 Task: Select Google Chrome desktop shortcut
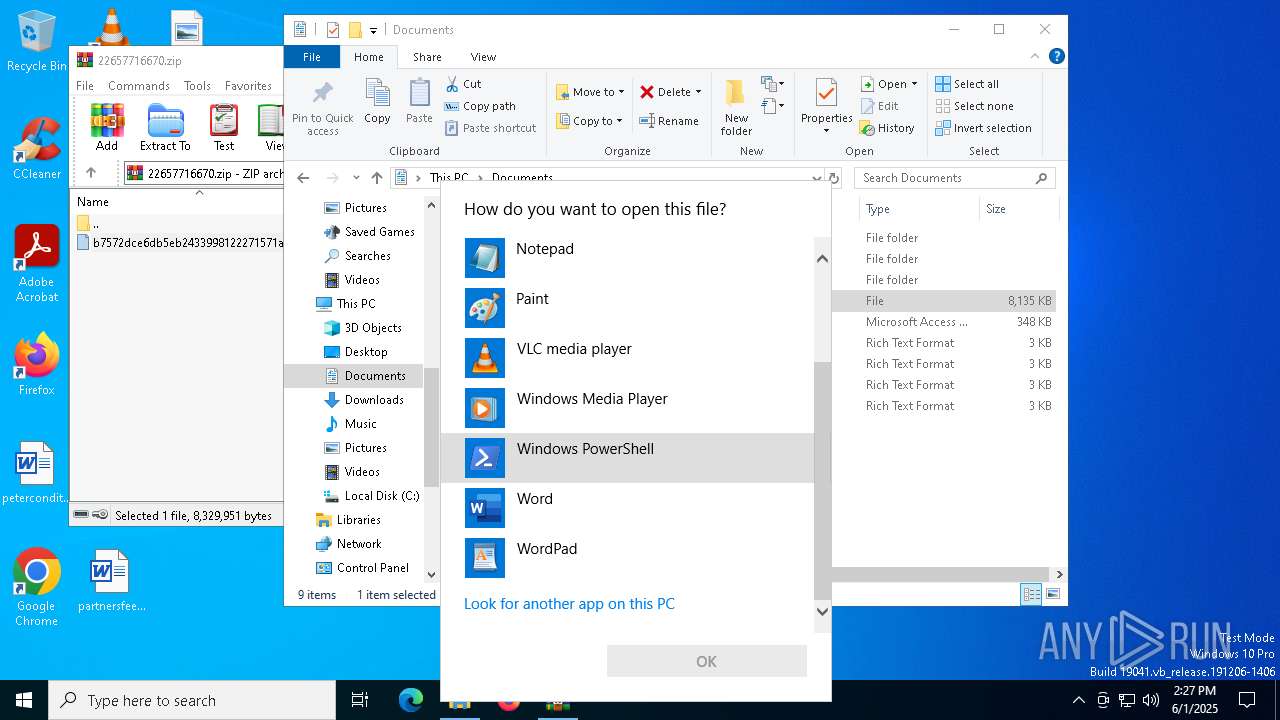coord(36,587)
